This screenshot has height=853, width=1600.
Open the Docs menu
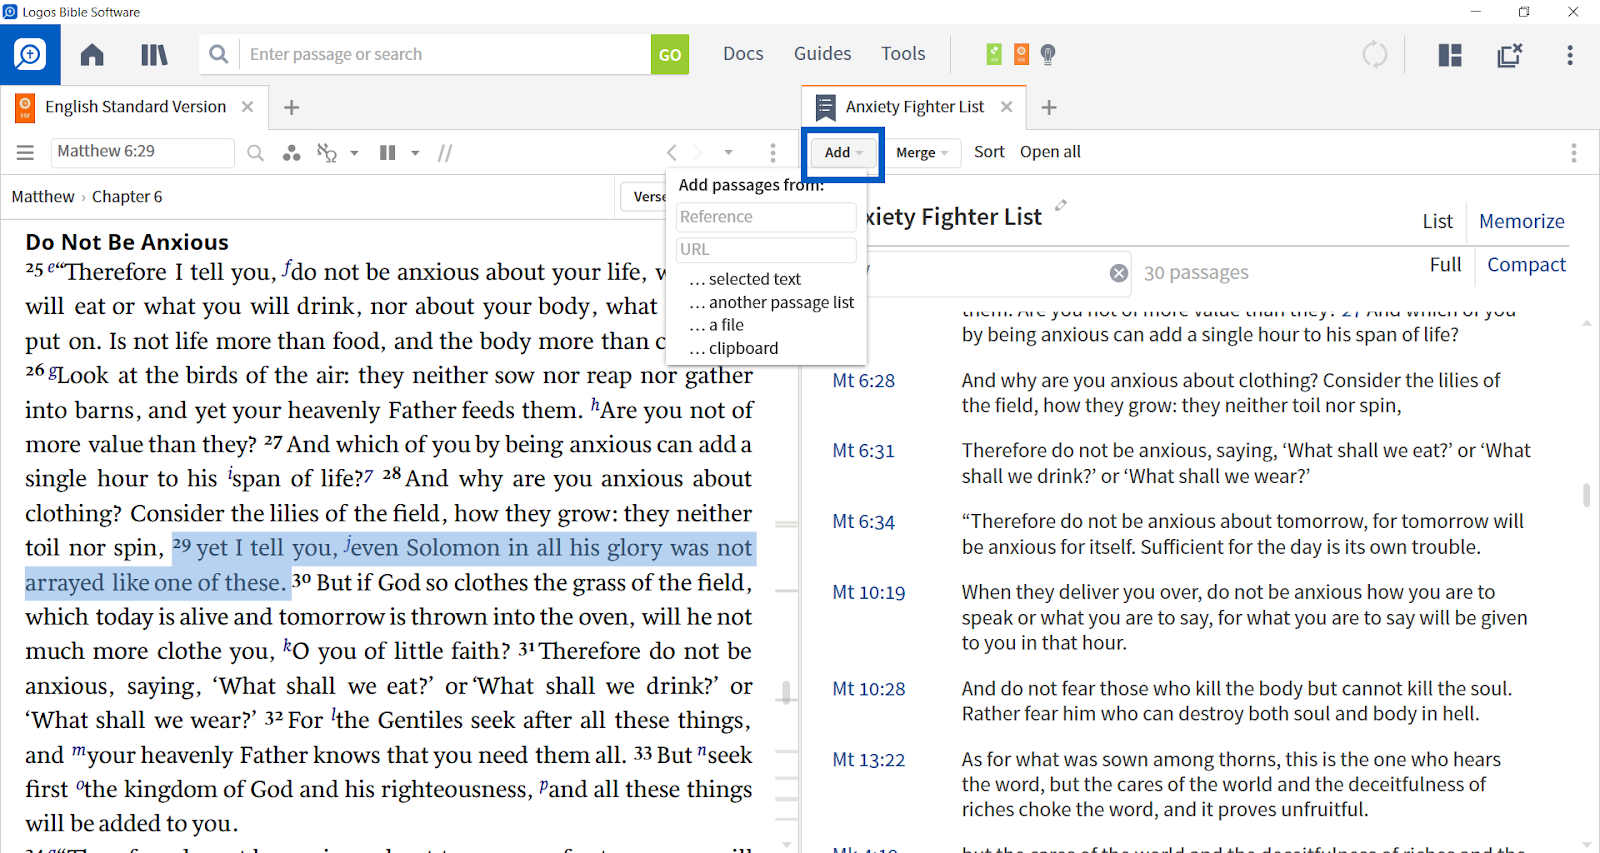tap(743, 54)
